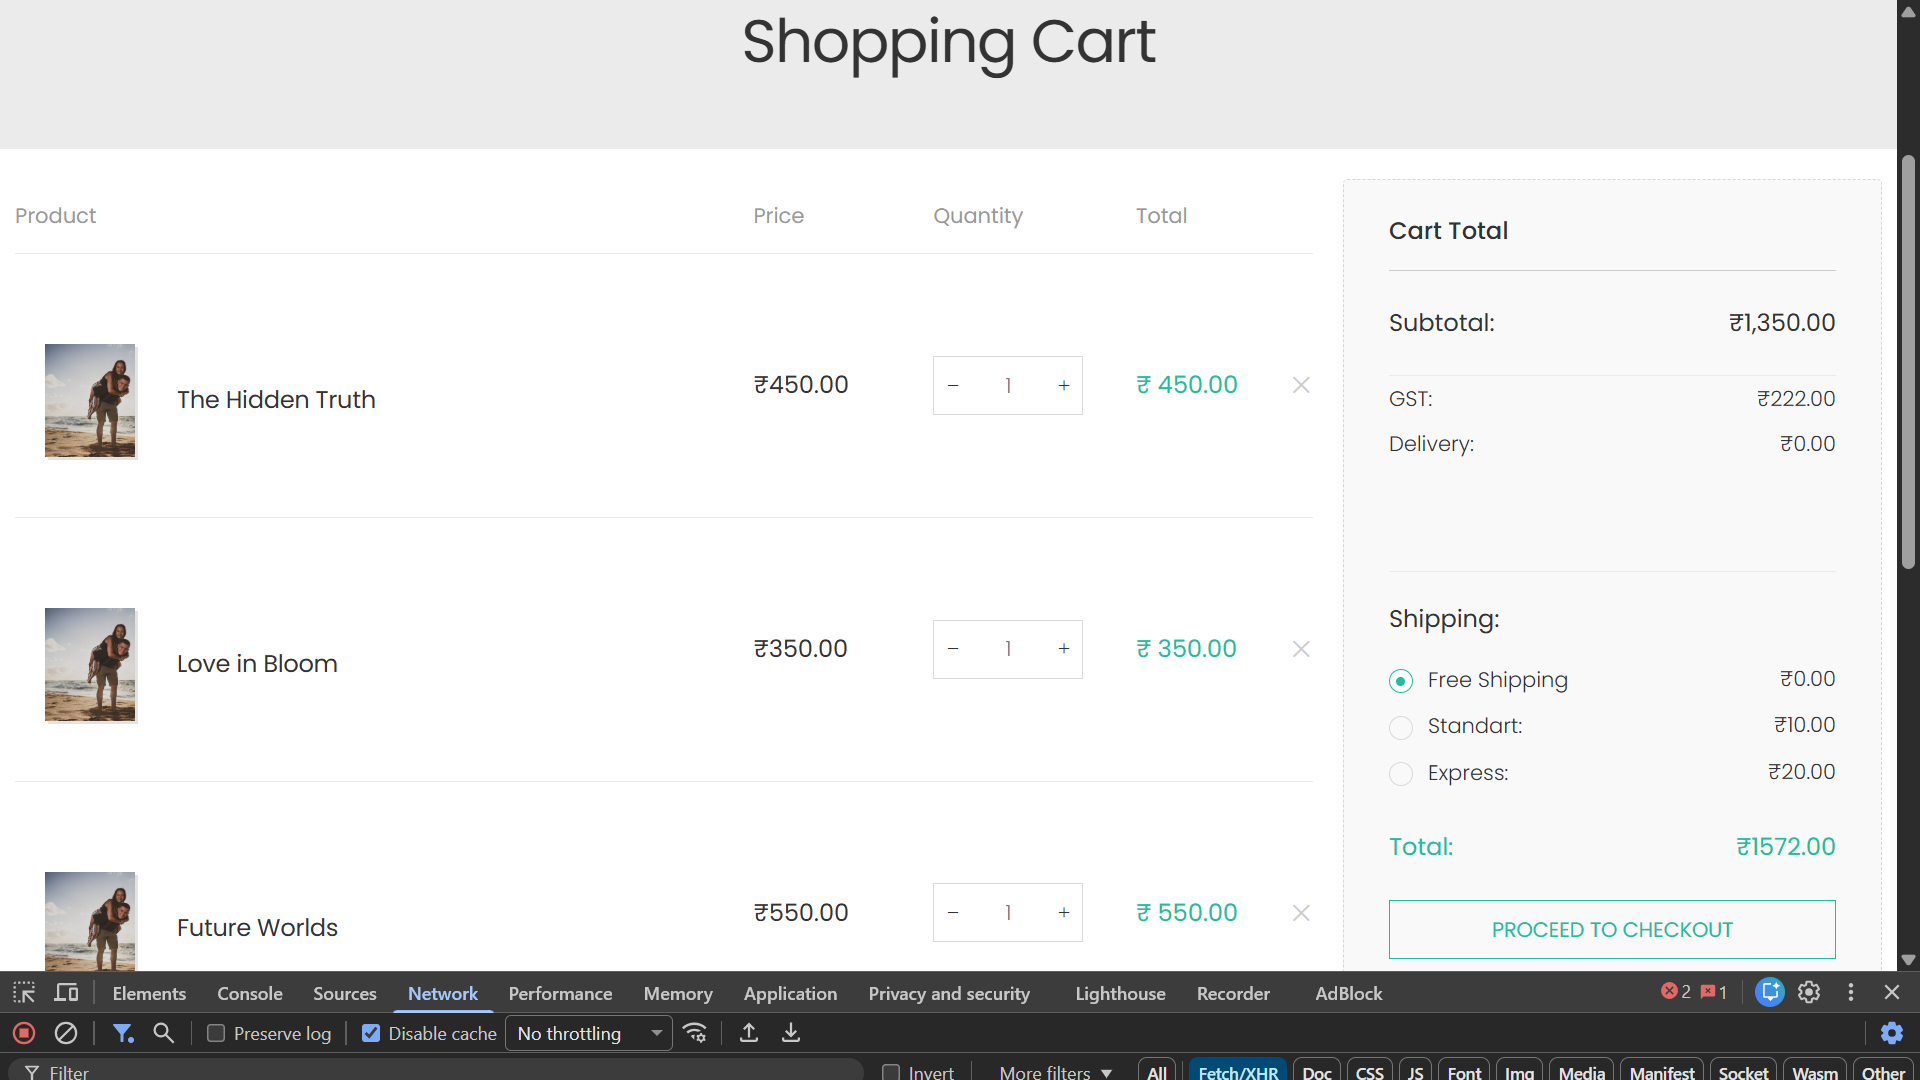Uncheck Disable cache checkbox
Screen dimensions: 1920x1080
pyautogui.click(x=371, y=1033)
